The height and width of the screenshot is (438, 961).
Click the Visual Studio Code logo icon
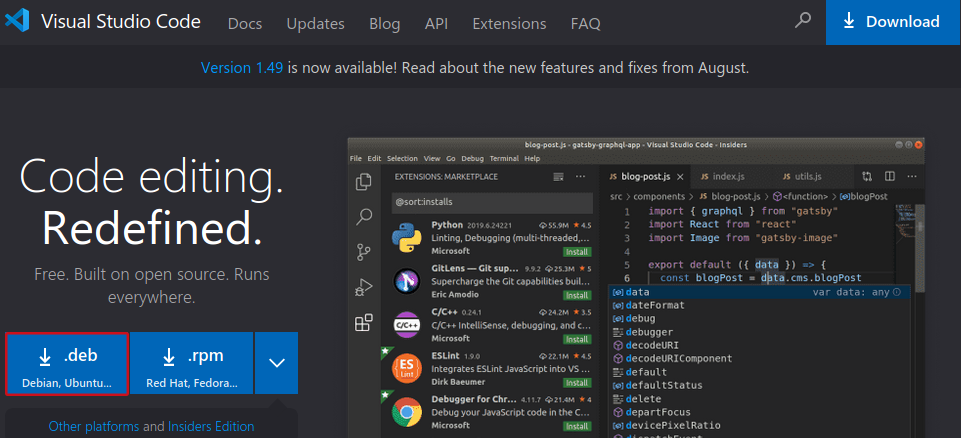(17, 21)
